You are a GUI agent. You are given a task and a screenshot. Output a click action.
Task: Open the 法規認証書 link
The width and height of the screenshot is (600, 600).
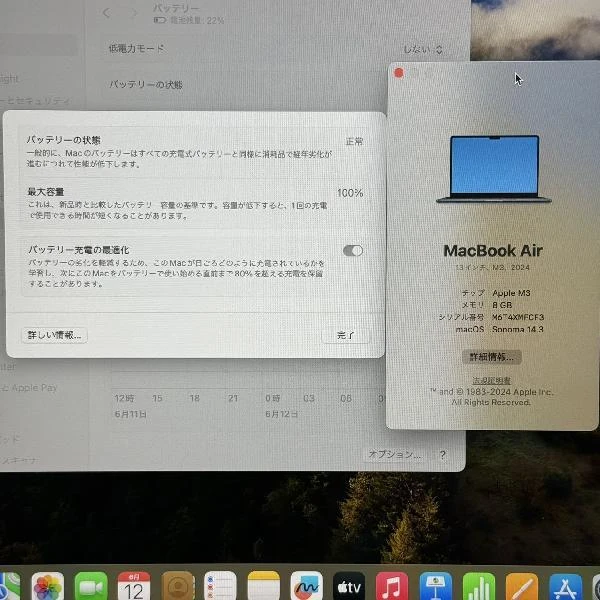492,380
